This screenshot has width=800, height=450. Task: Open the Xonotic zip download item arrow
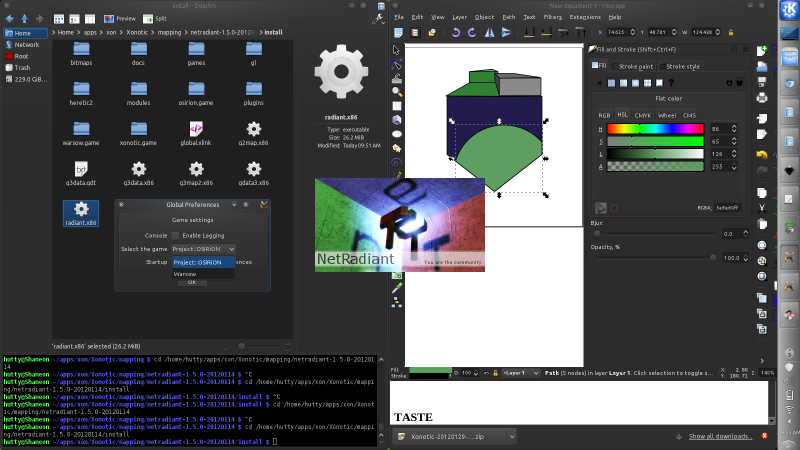511,436
